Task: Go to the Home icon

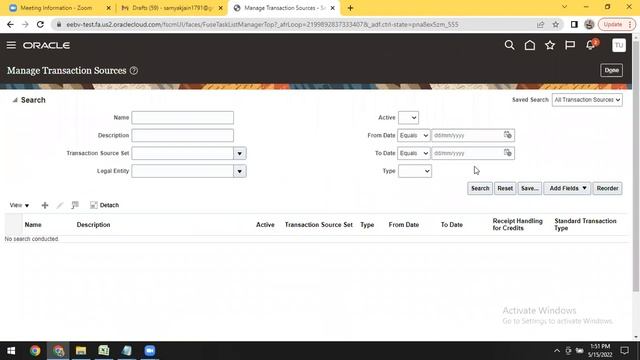Action: pyautogui.click(x=530, y=45)
